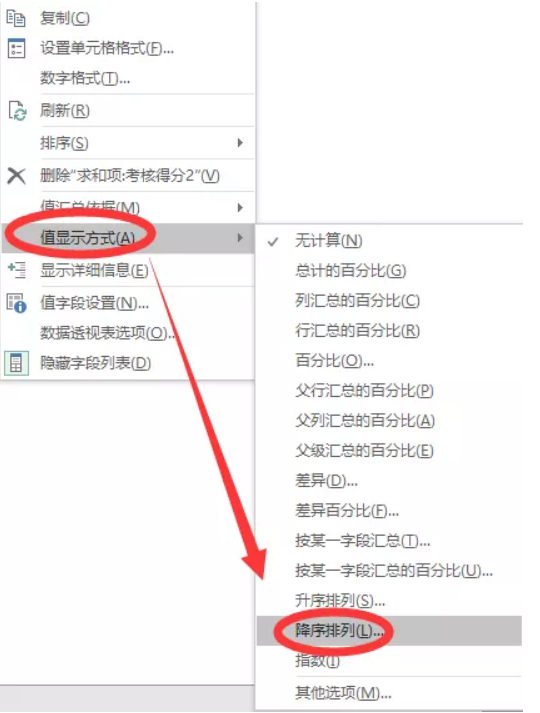Click the X delete icon for 求和项:考核得分2
The image size is (540, 713).
16,176
